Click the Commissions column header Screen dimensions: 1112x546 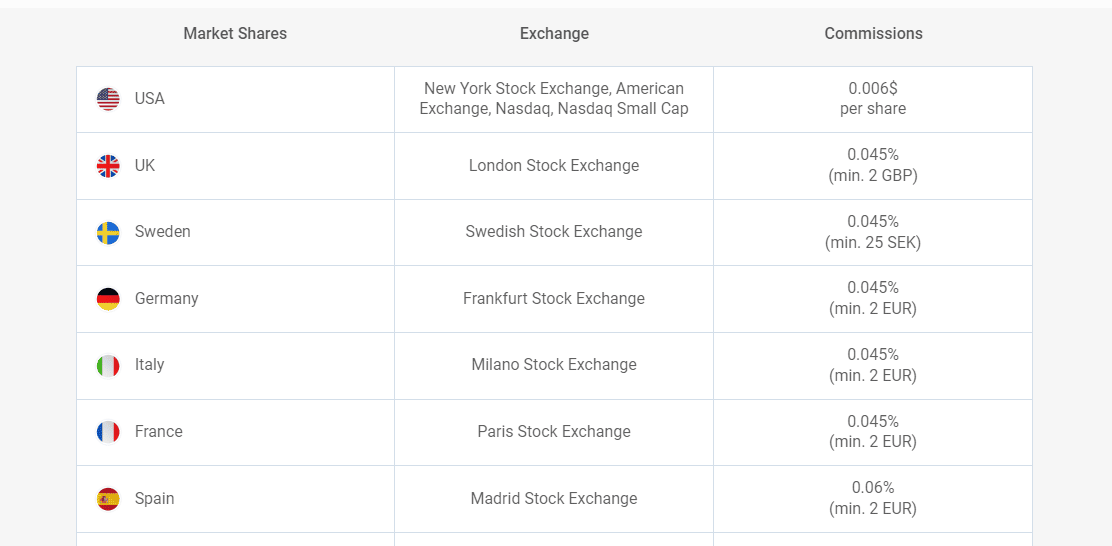pyautogui.click(x=874, y=33)
